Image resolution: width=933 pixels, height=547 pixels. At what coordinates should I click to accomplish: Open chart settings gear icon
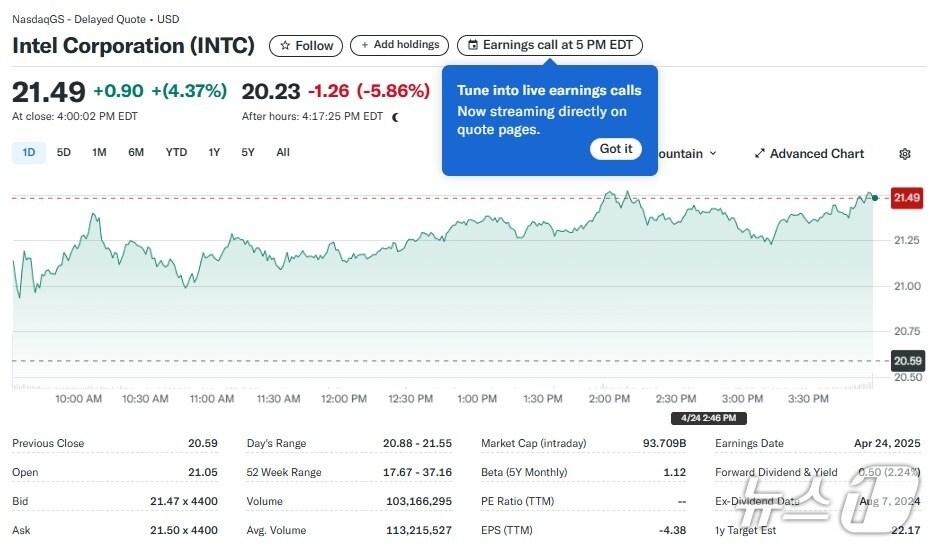pos(905,154)
